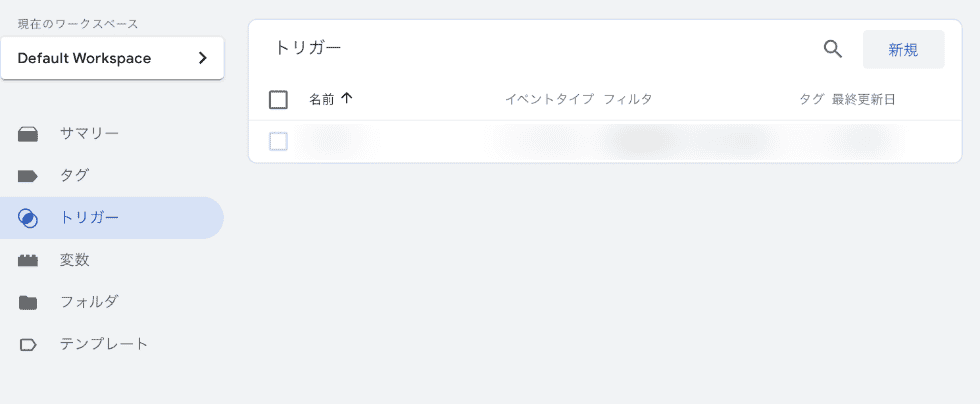
Task: Toggle the select-all checkbox in header
Action: pyautogui.click(x=278, y=99)
